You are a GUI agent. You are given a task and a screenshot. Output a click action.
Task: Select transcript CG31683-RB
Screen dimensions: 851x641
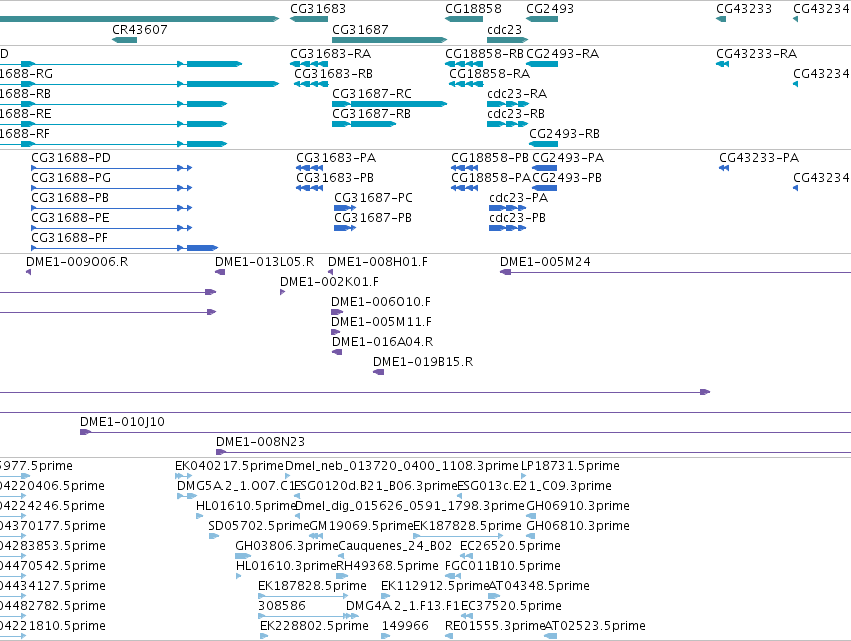[x=311, y=84]
